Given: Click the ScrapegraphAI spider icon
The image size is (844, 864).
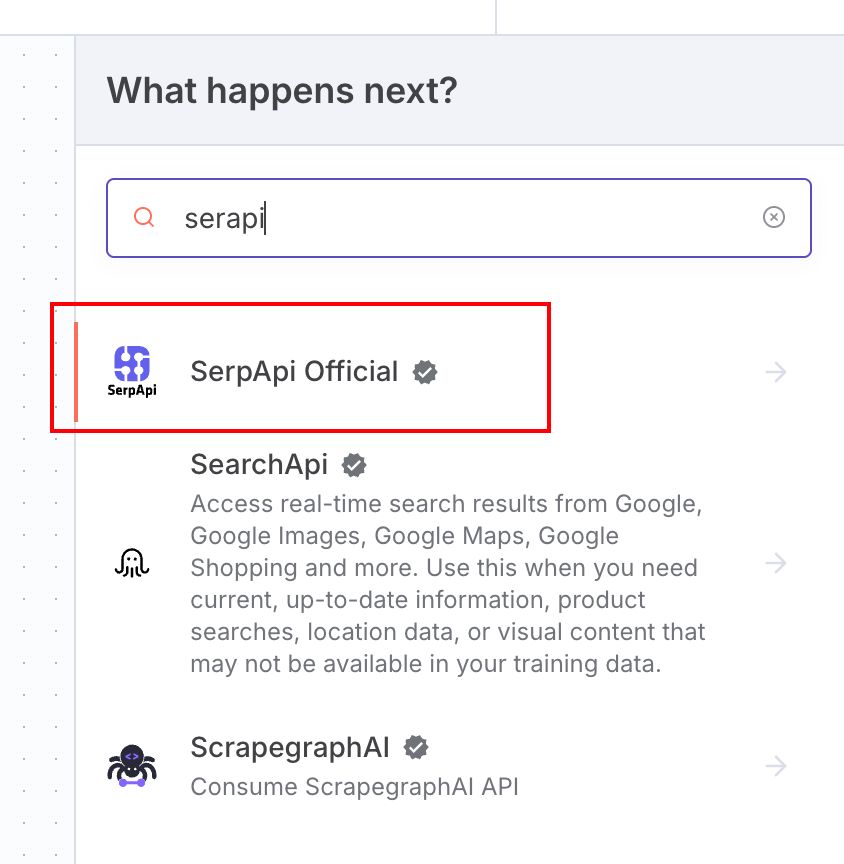Looking at the screenshot, I should (x=130, y=765).
